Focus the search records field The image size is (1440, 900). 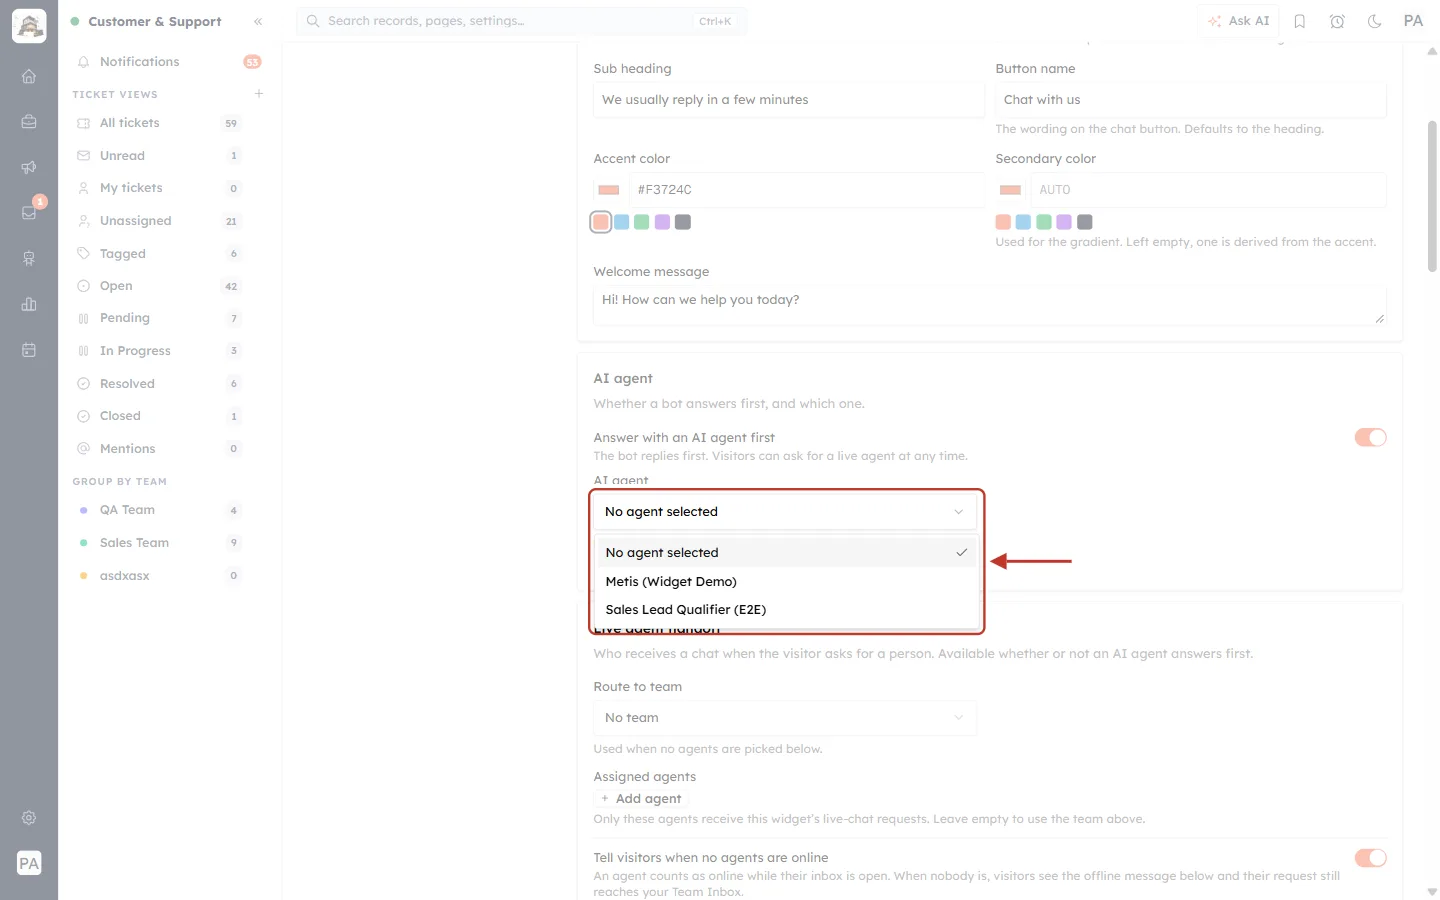point(521,21)
